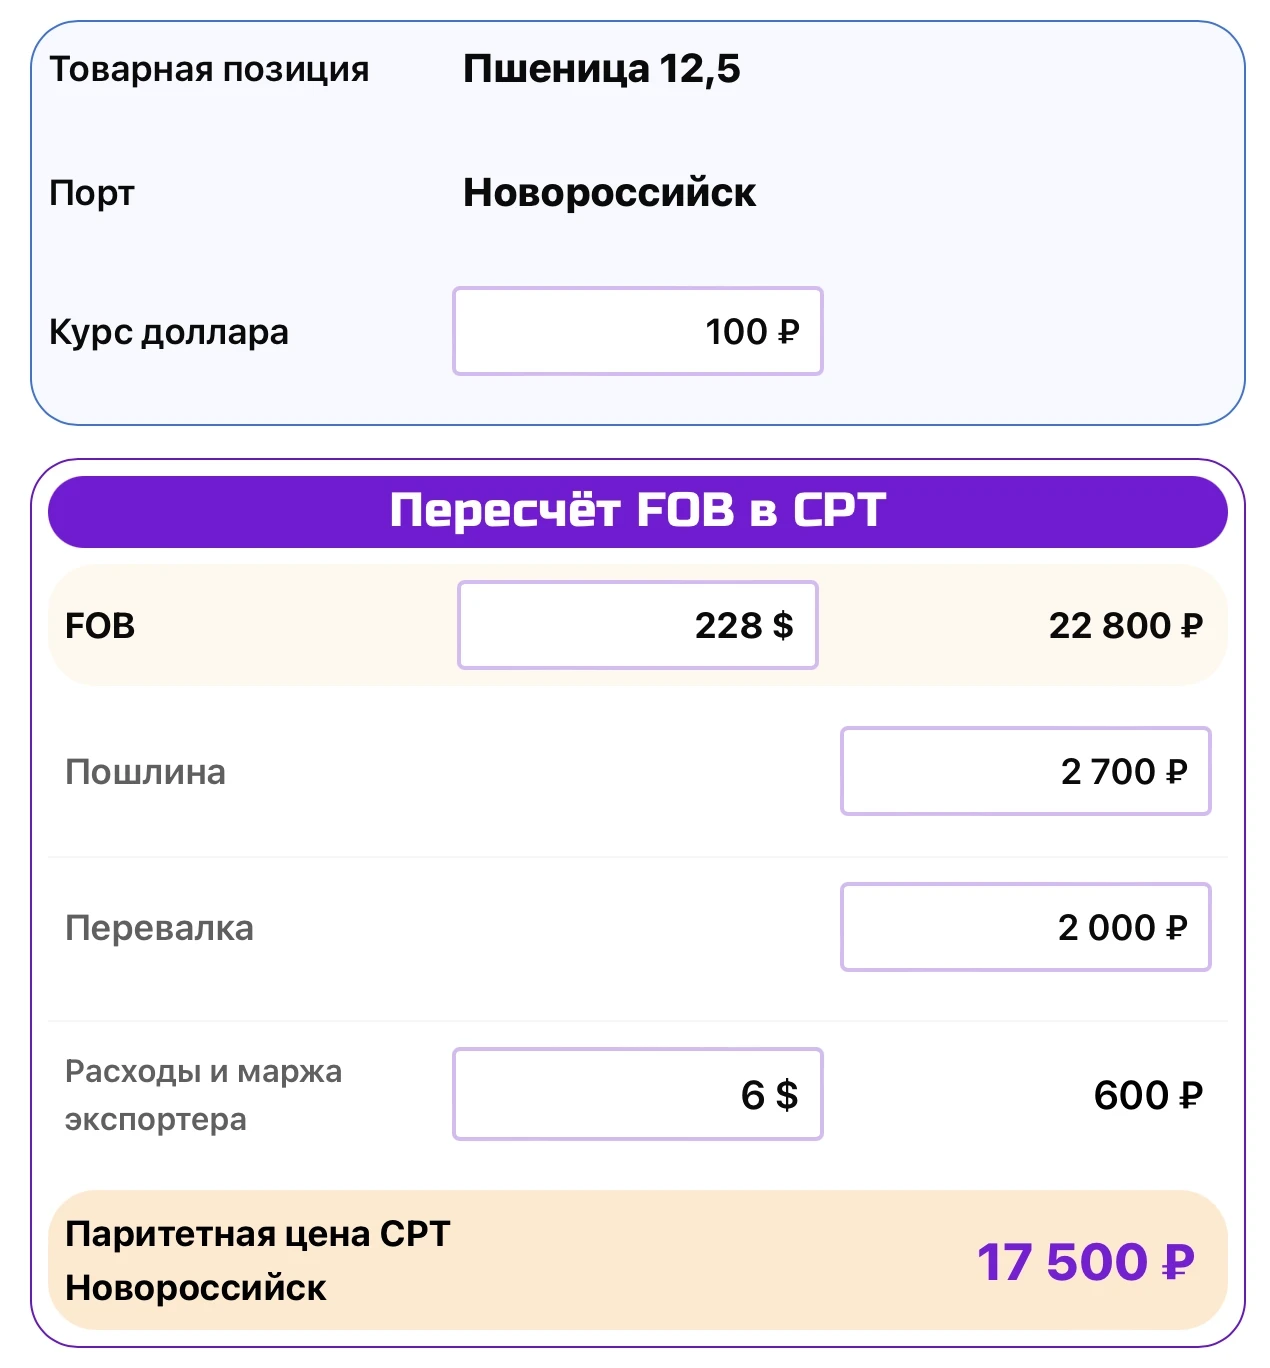Screen dimensions: 1270x1368
Task: Click the purple 17 500 parity price number
Action: point(1062,1262)
